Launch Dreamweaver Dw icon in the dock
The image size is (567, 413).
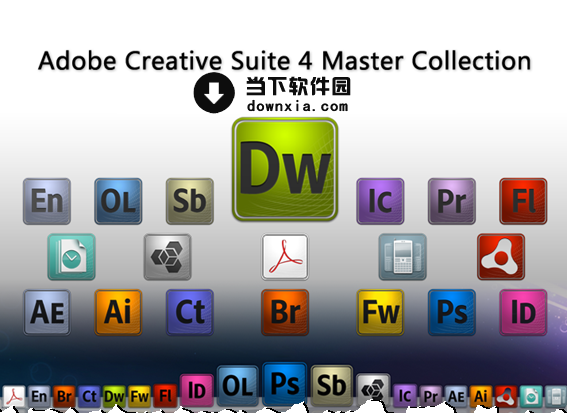pyautogui.click(x=114, y=397)
